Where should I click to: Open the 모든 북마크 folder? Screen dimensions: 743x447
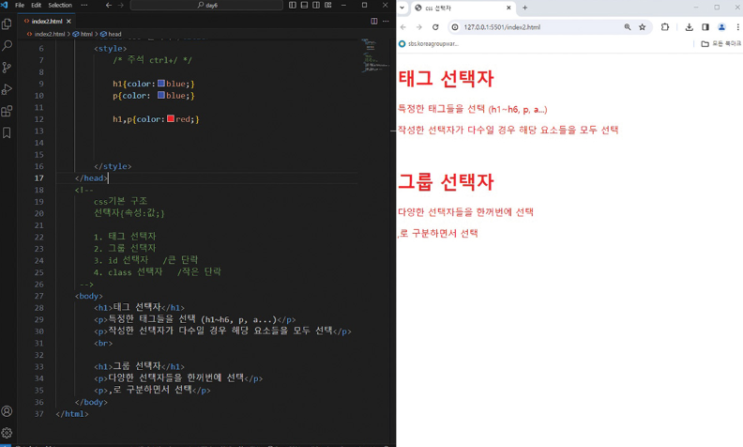coord(721,44)
